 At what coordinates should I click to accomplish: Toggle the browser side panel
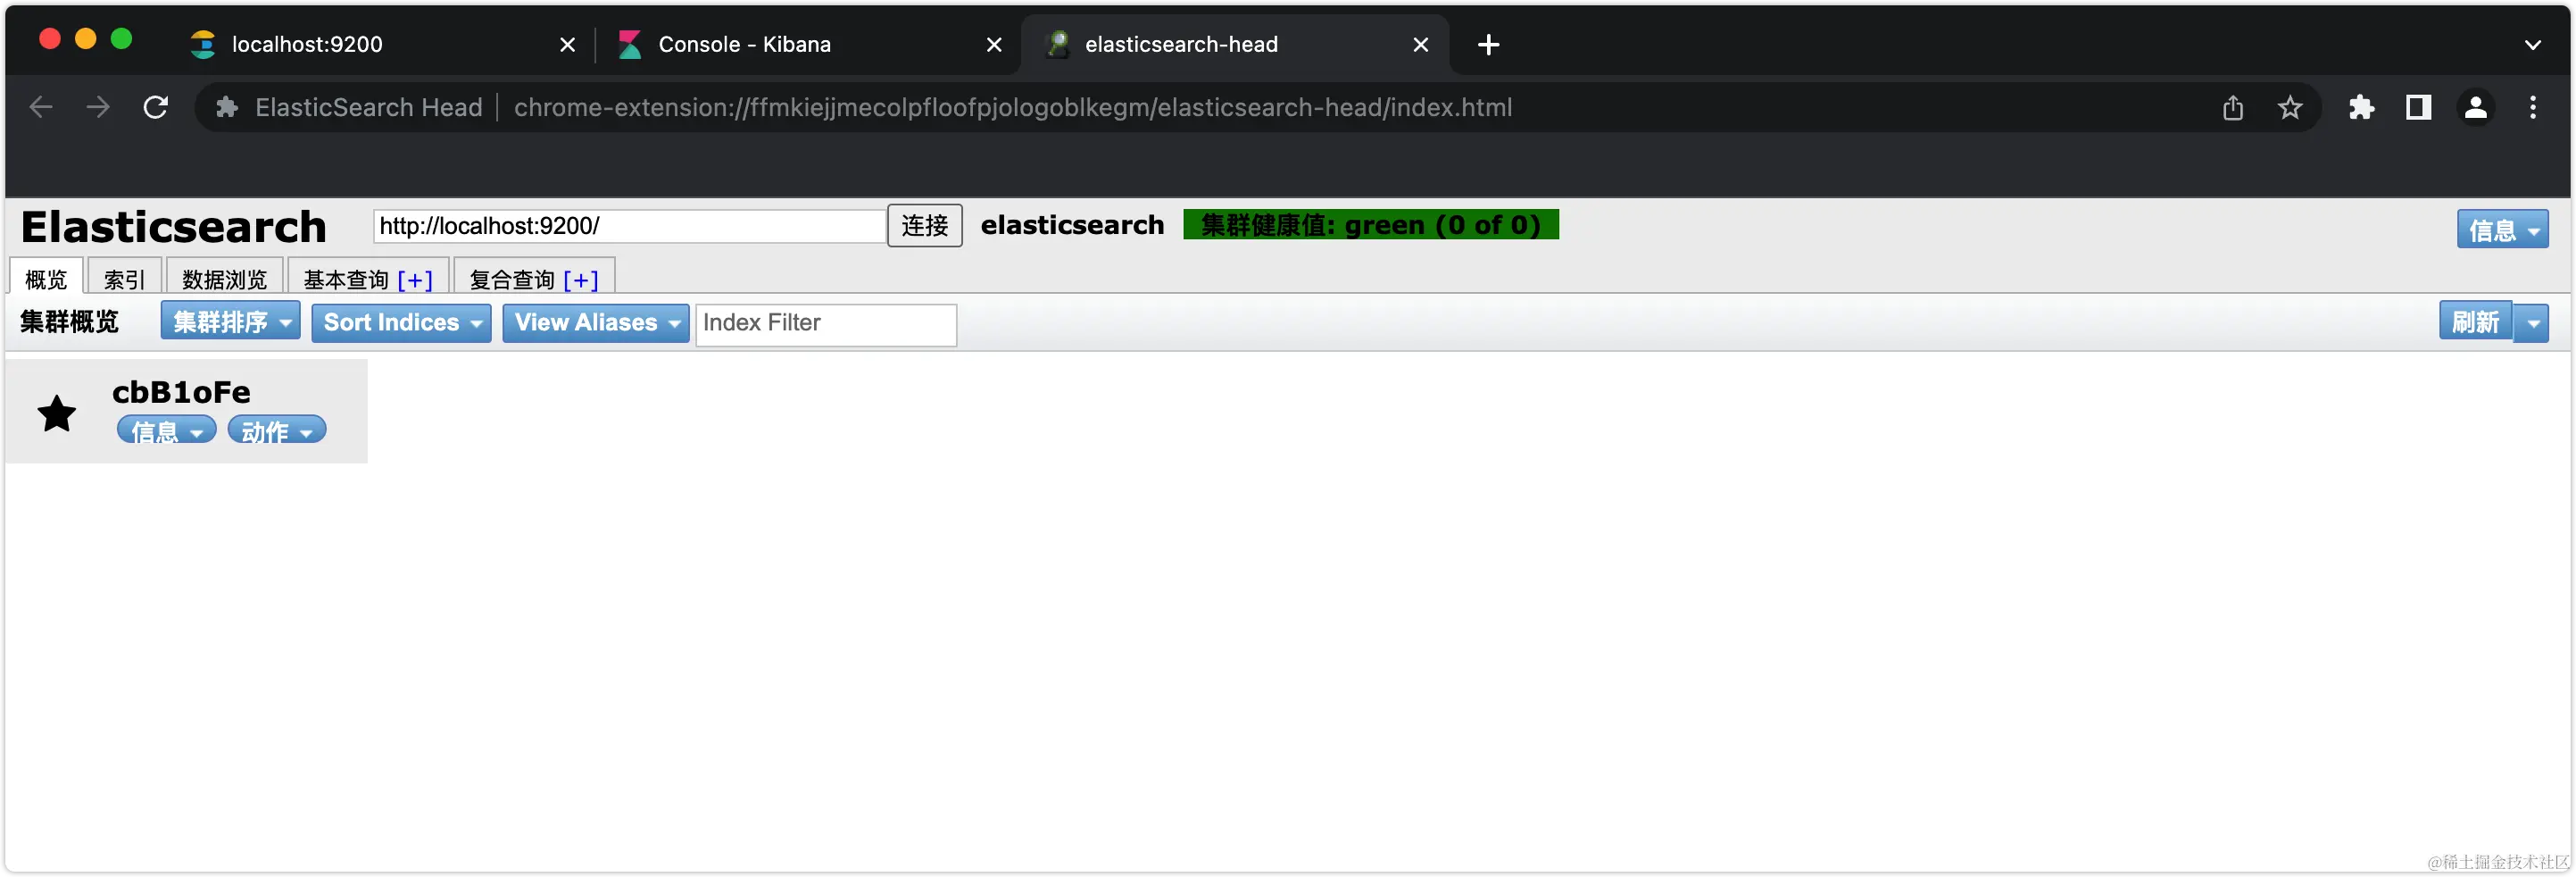[2418, 107]
